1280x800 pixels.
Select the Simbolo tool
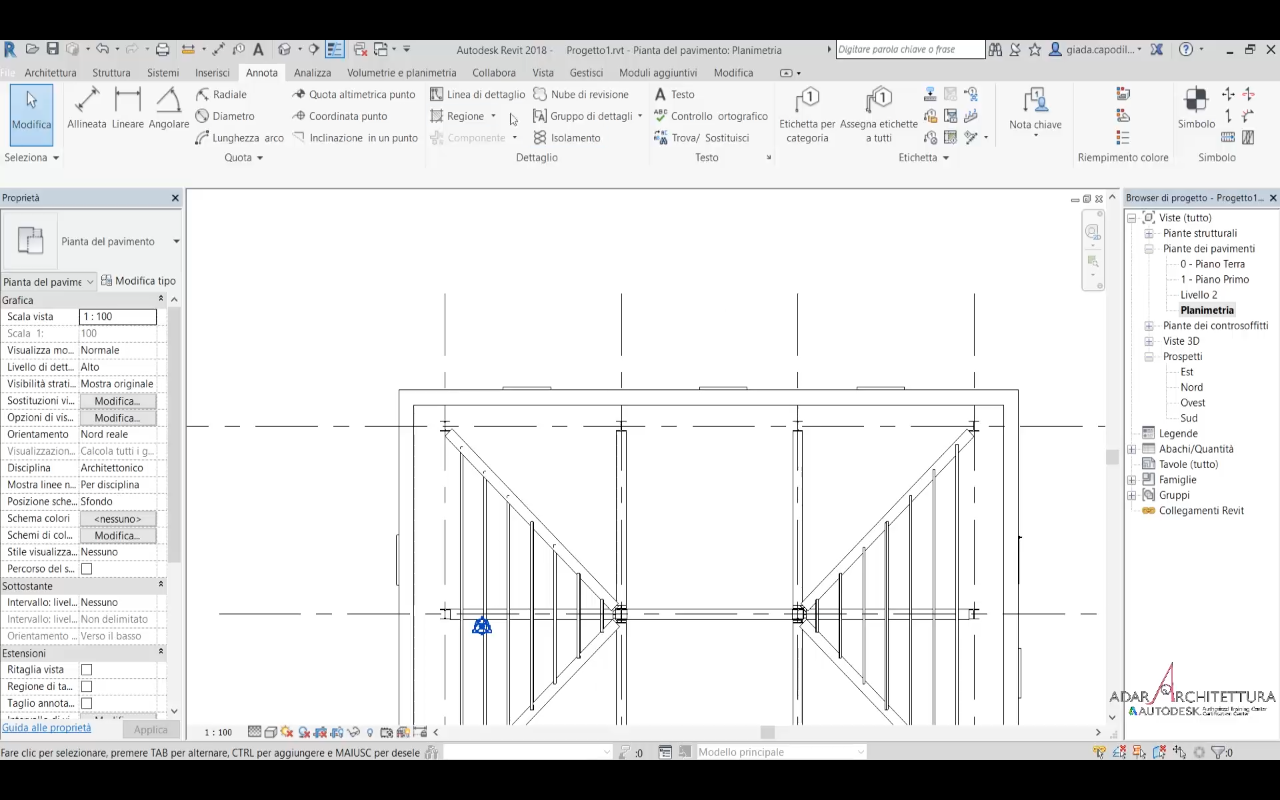tap(1196, 108)
